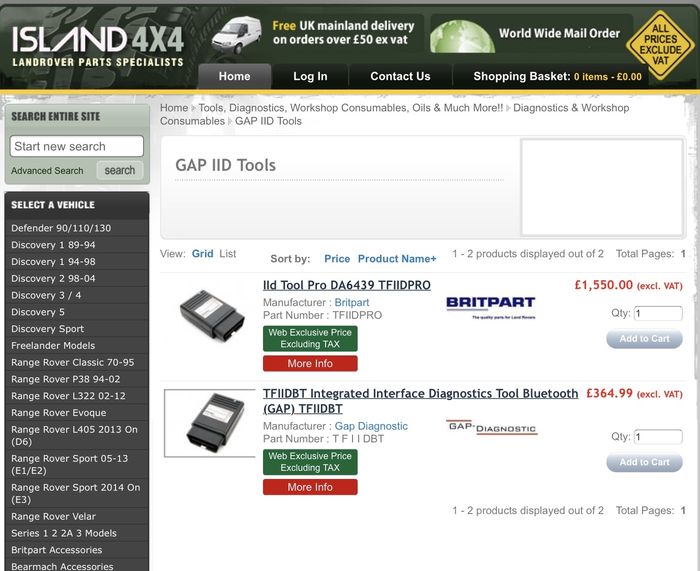Click the Britpart brand logo
700x571 pixels.
point(491,307)
